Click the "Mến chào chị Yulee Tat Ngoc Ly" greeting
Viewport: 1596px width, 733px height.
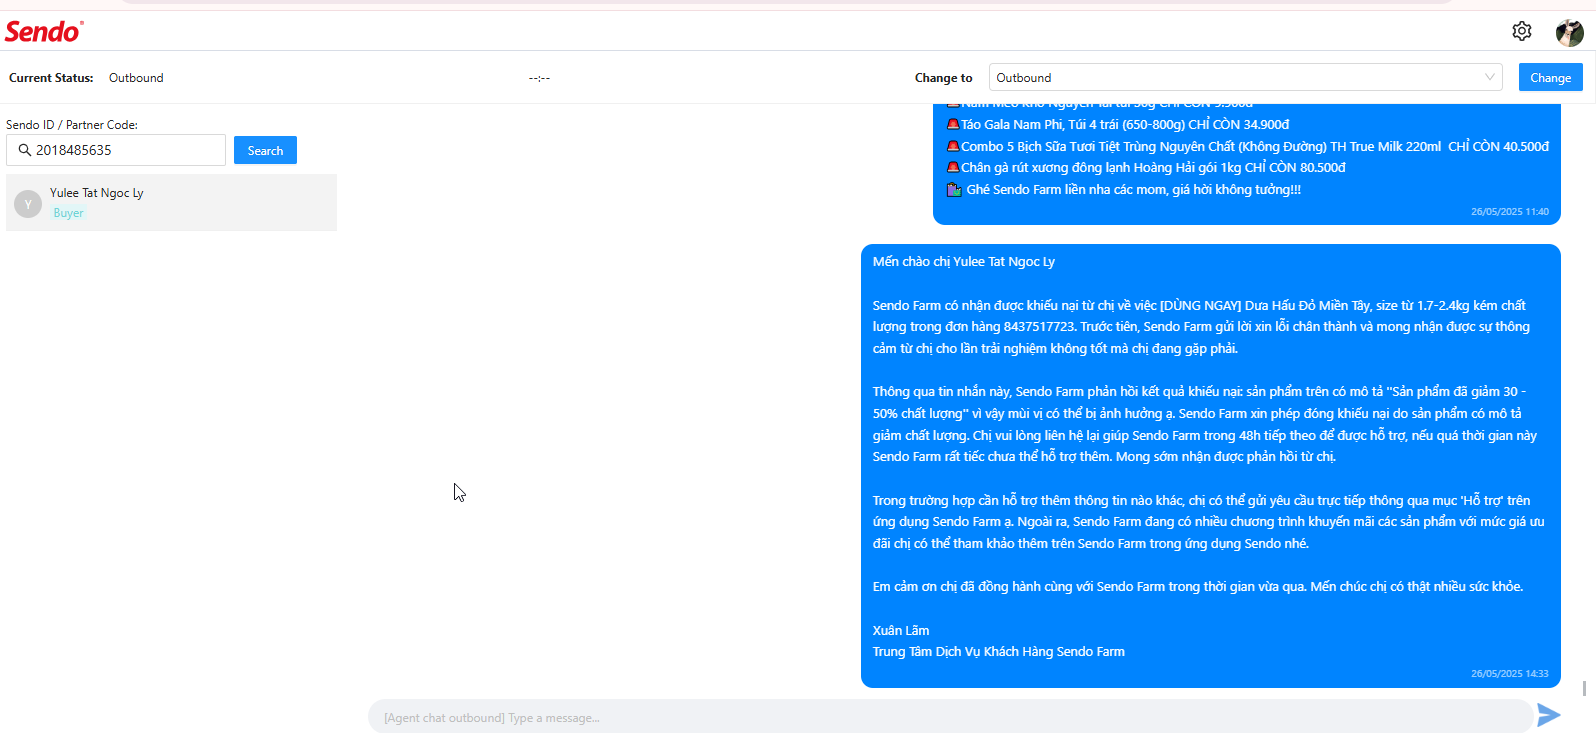click(963, 261)
